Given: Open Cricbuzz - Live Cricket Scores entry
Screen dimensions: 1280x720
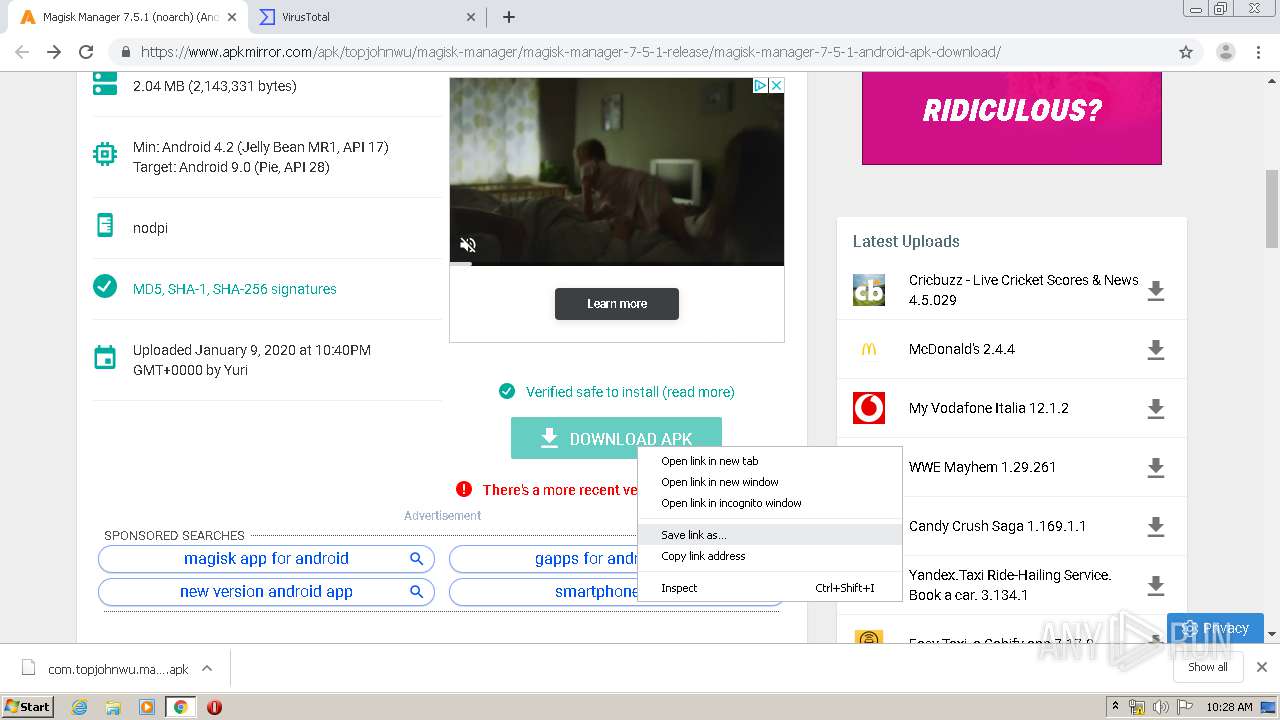Looking at the screenshot, I should 1023,290.
